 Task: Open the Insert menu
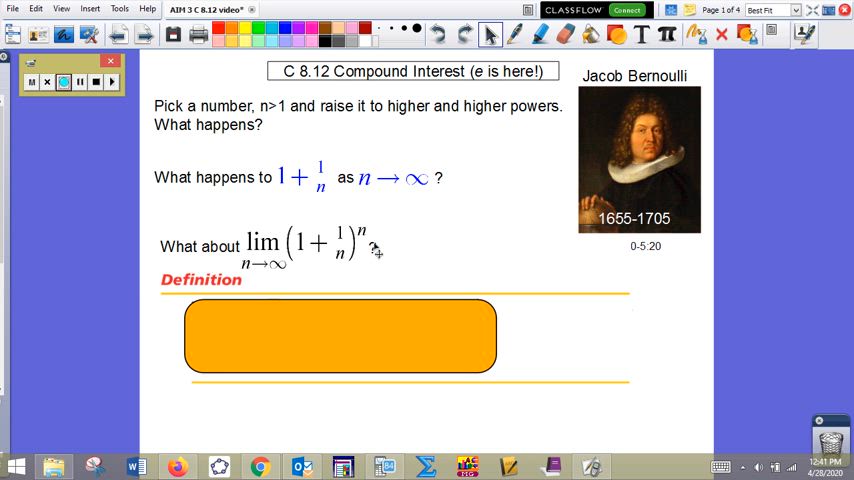(90, 9)
